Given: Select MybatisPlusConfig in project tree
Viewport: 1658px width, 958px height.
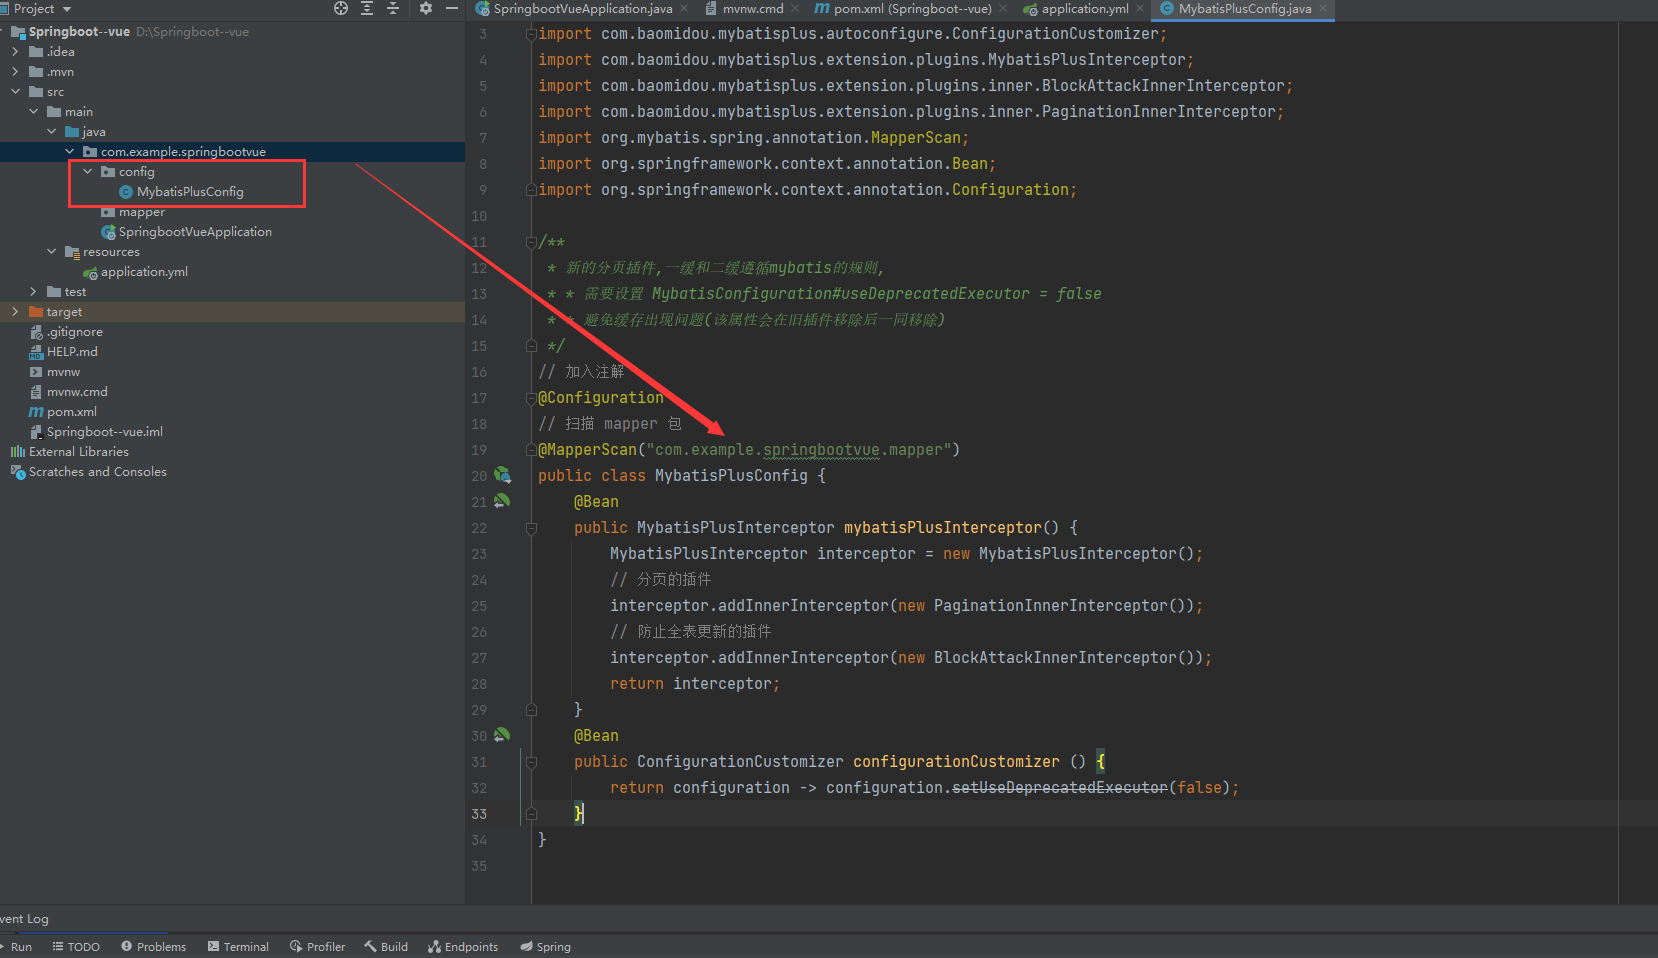Looking at the screenshot, I should coord(190,192).
